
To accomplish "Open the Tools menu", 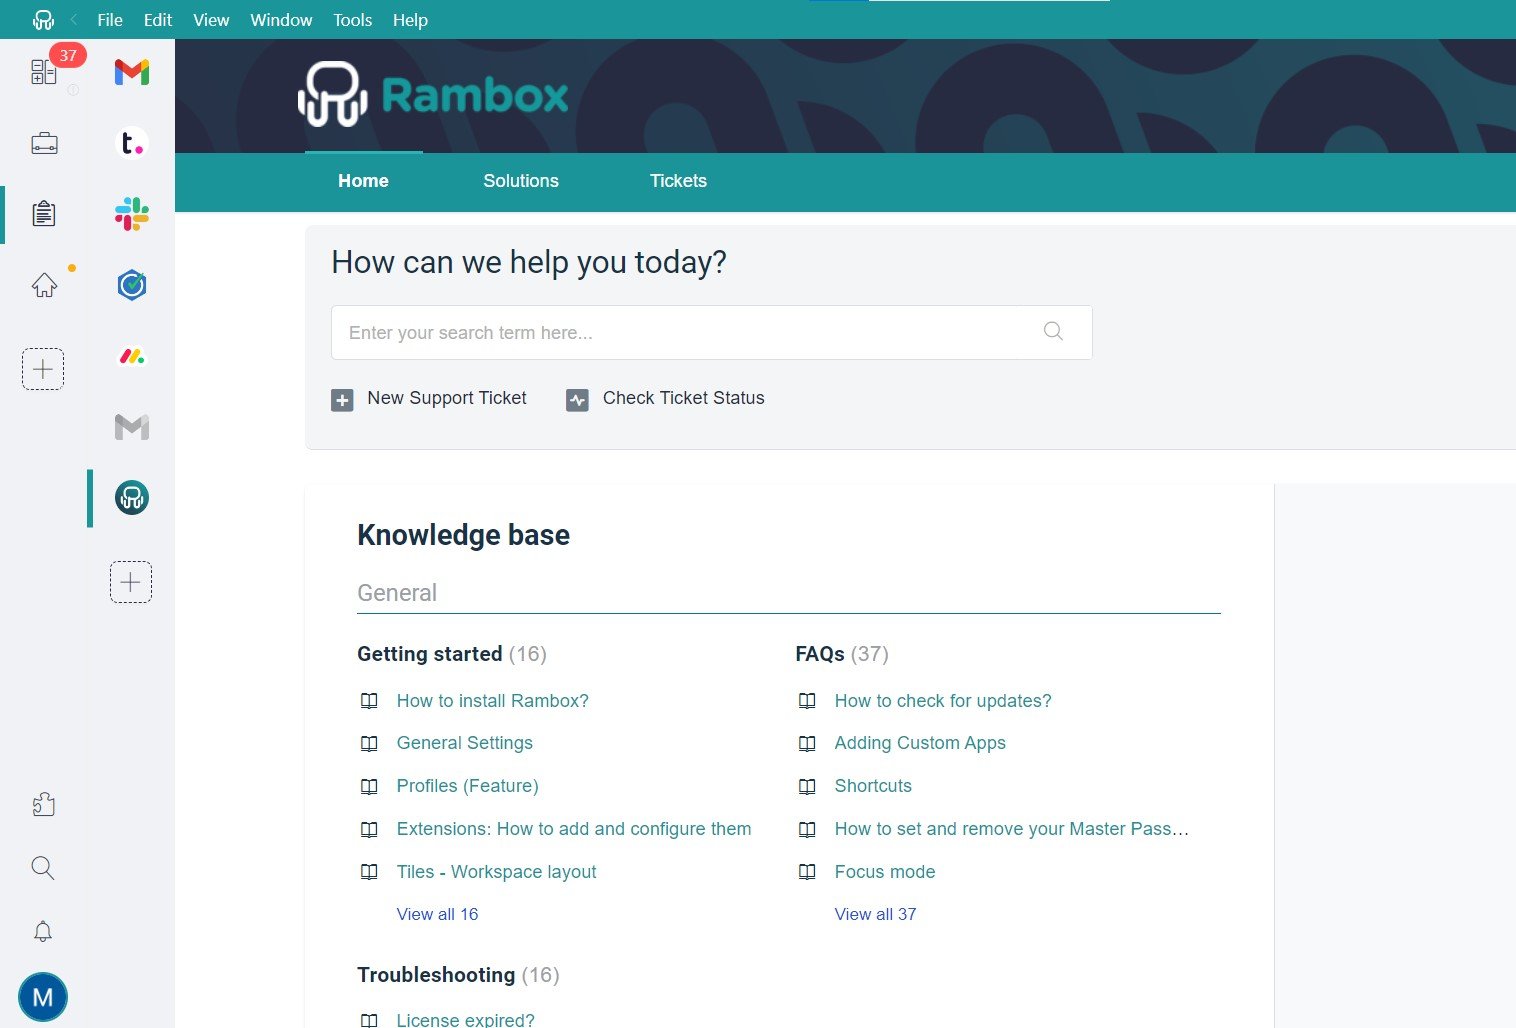I will coord(352,20).
